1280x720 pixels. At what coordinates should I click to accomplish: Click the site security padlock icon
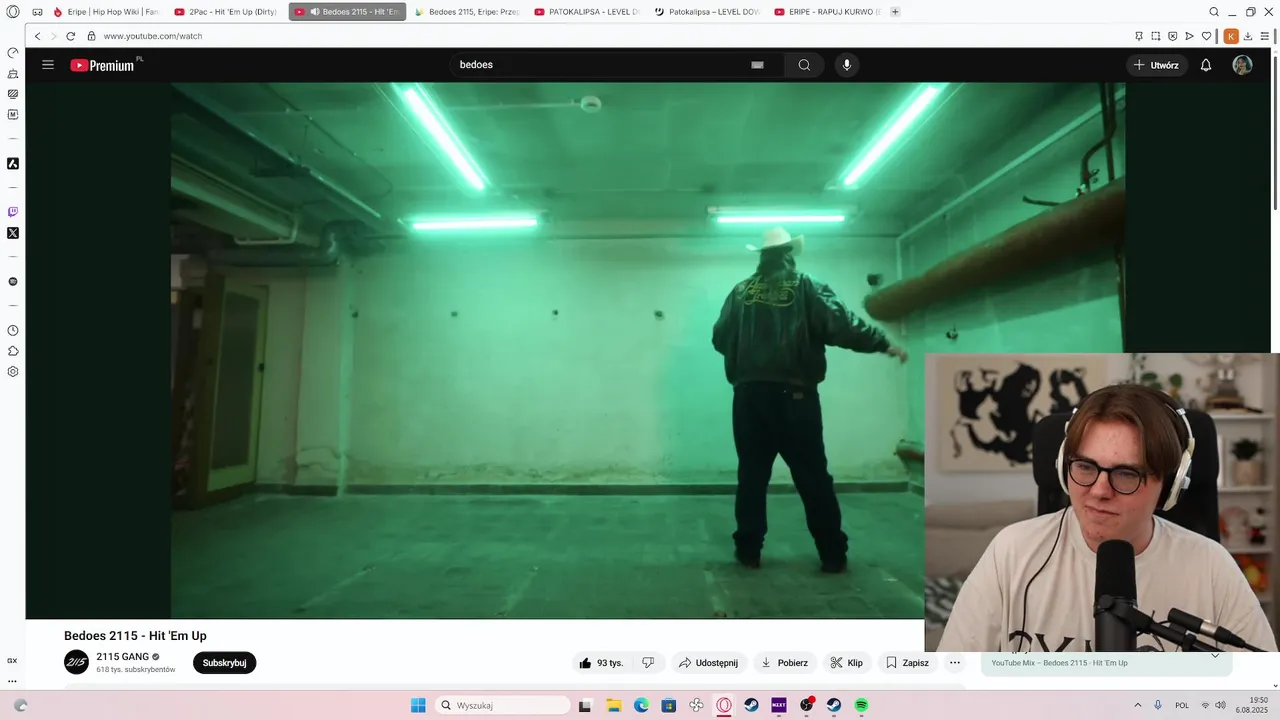91,36
